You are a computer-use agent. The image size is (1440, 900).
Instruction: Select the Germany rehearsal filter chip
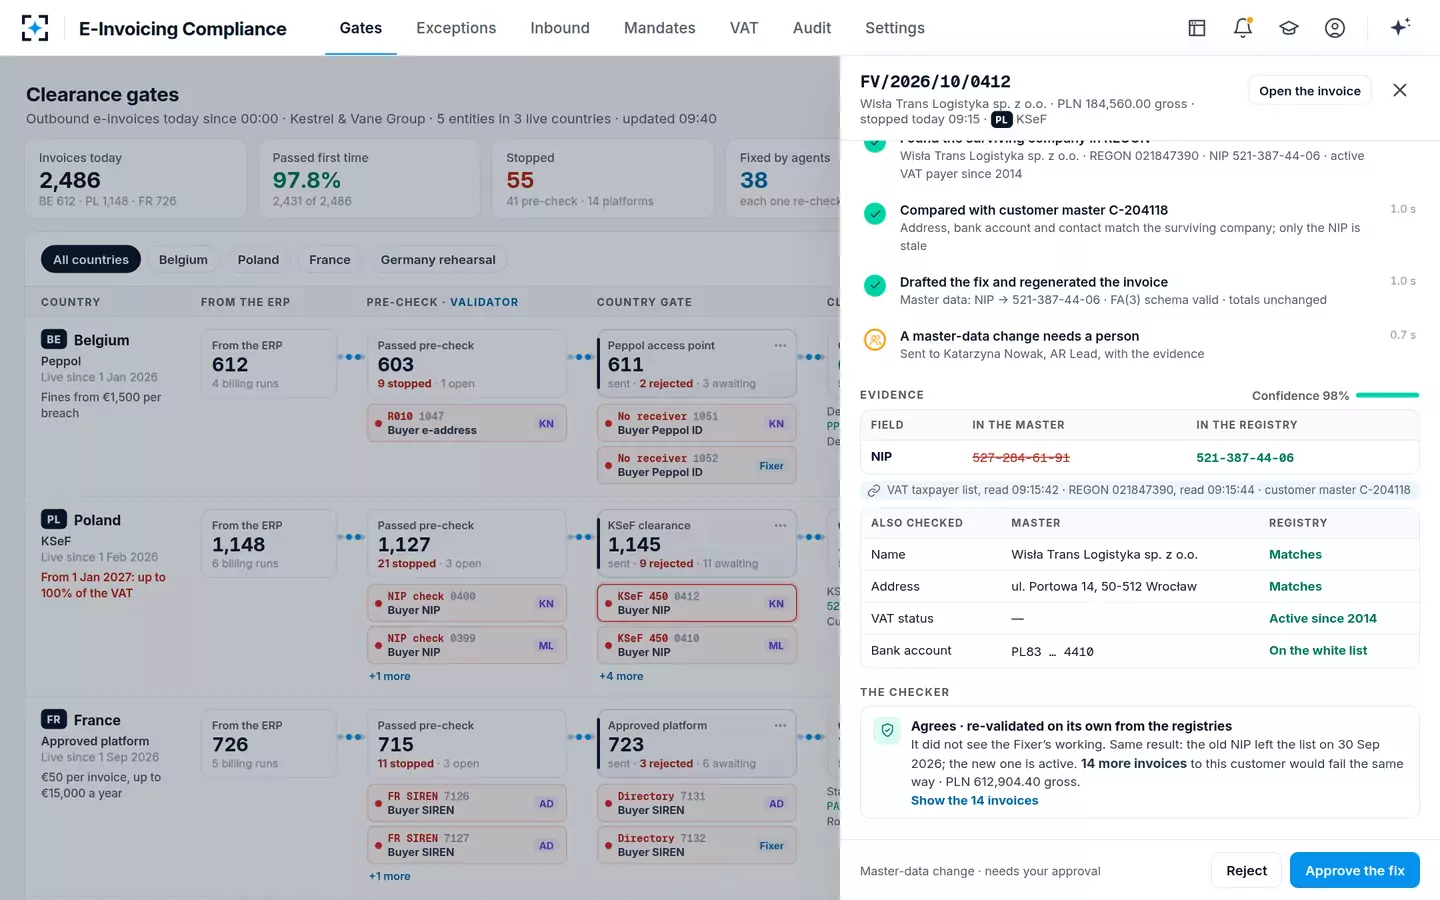point(438,259)
